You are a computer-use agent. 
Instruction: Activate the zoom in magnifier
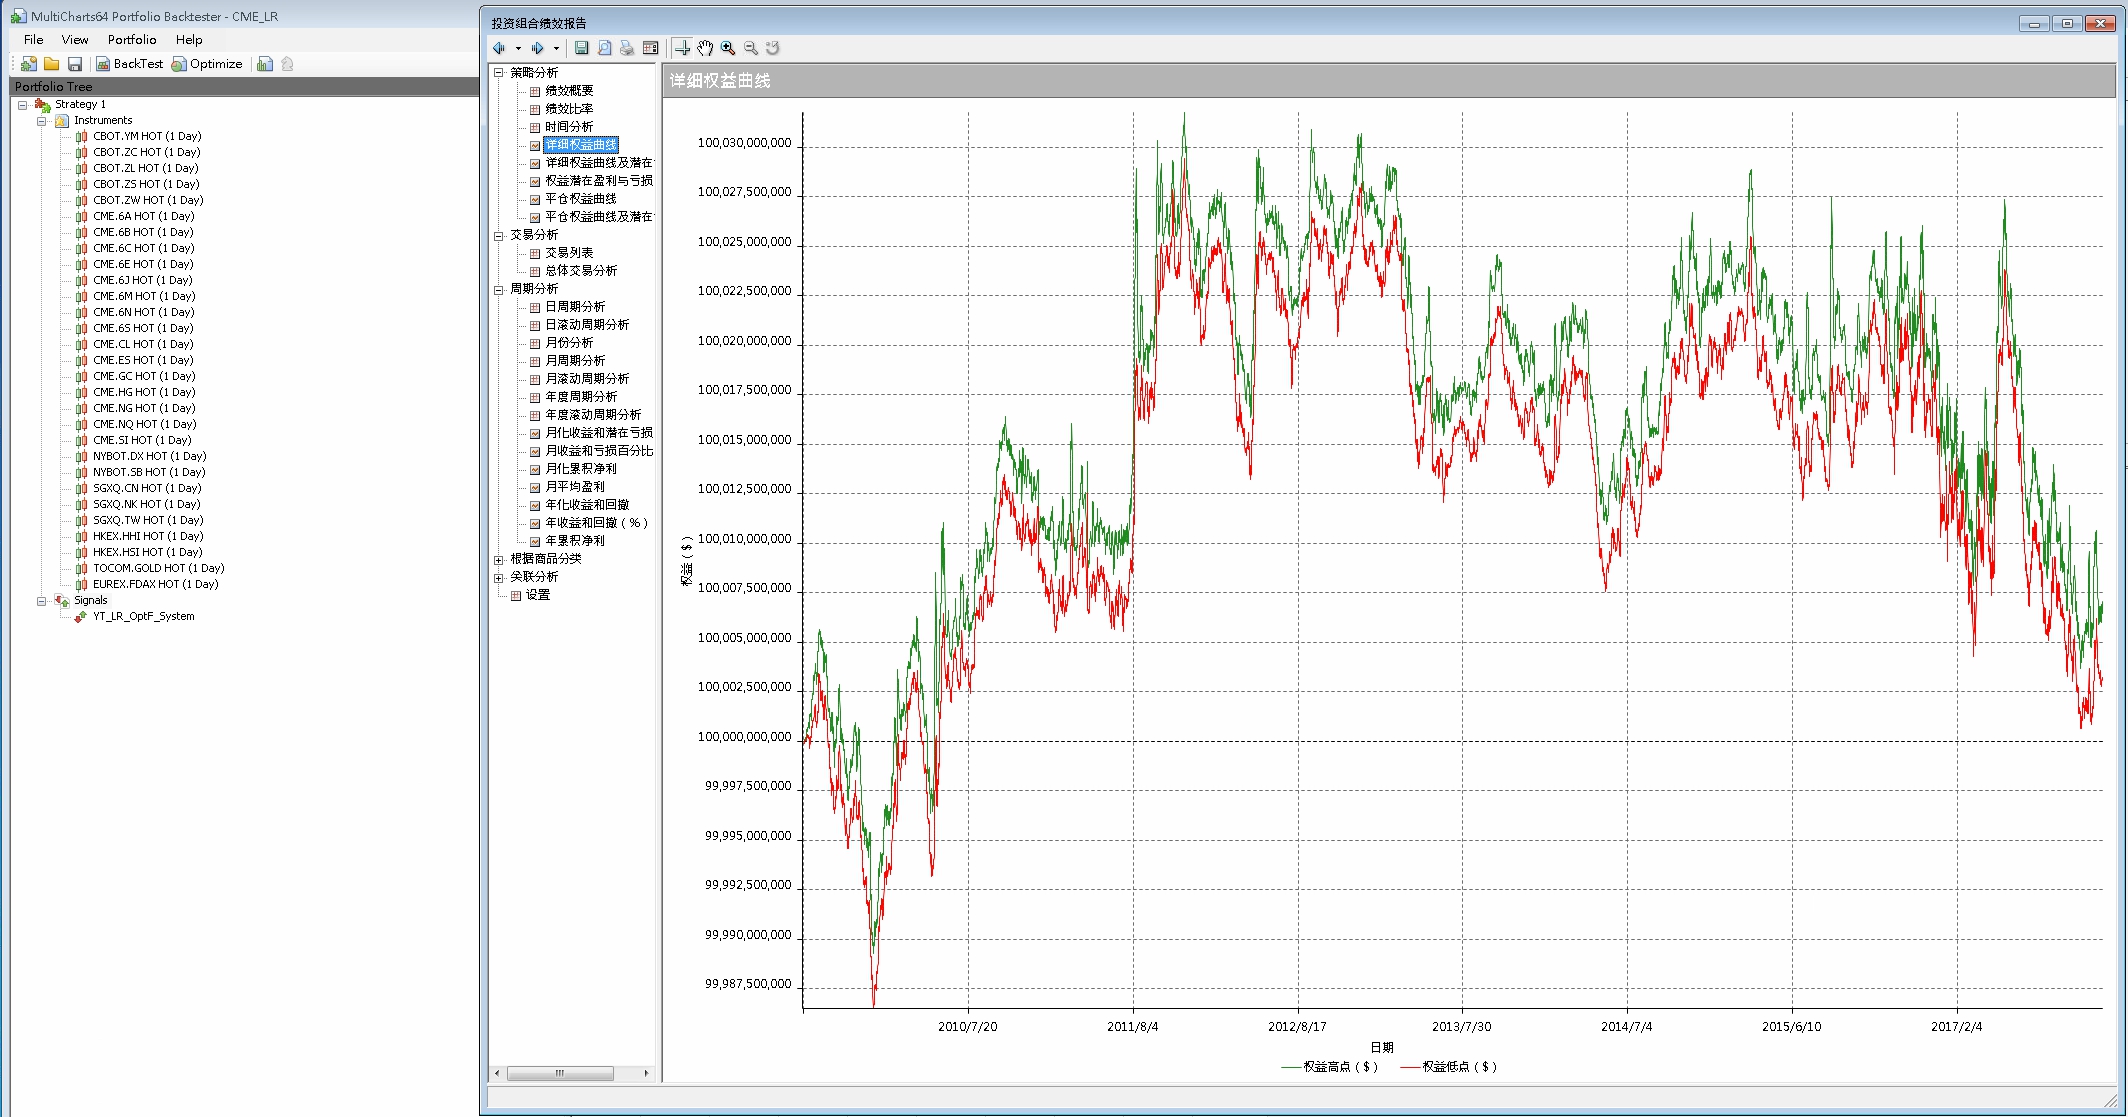(728, 48)
